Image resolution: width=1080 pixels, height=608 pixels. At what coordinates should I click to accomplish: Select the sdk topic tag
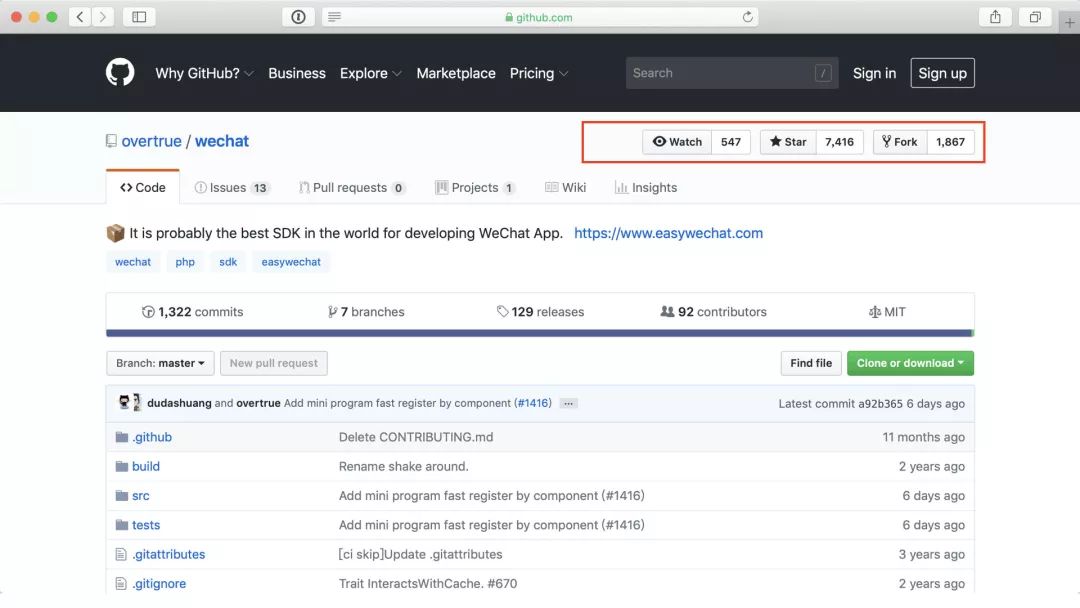[x=228, y=262]
